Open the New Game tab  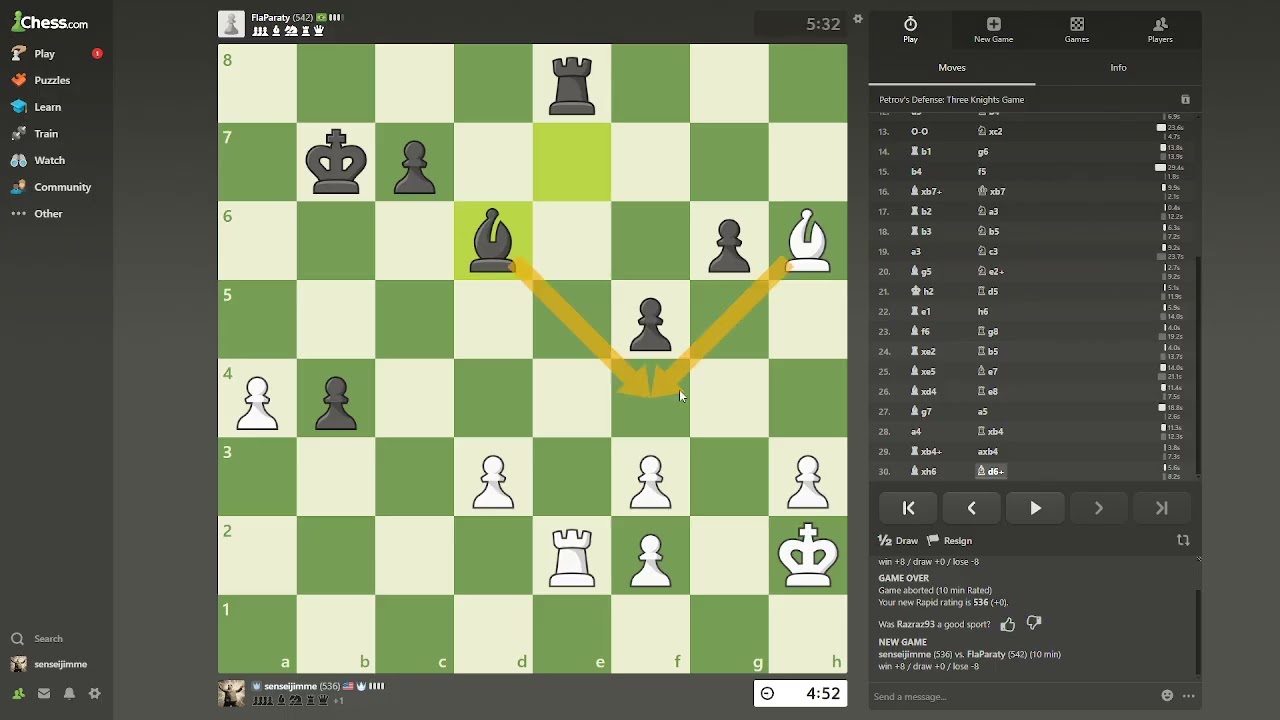993,30
